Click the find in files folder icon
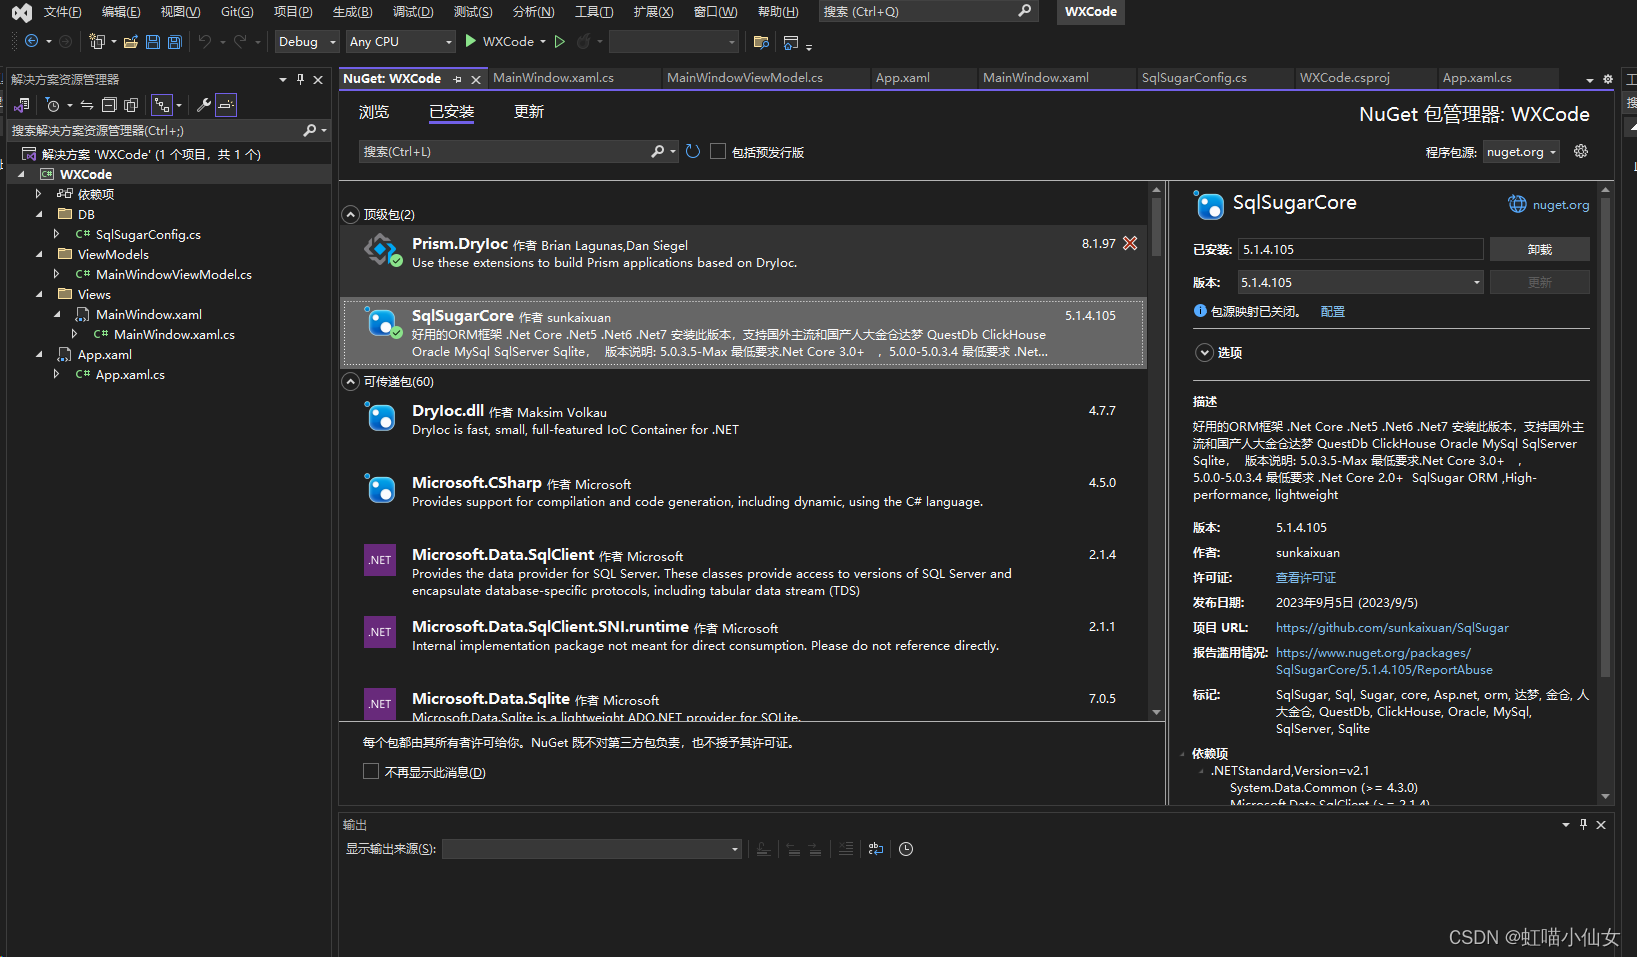The image size is (1637, 957). (761, 42)
